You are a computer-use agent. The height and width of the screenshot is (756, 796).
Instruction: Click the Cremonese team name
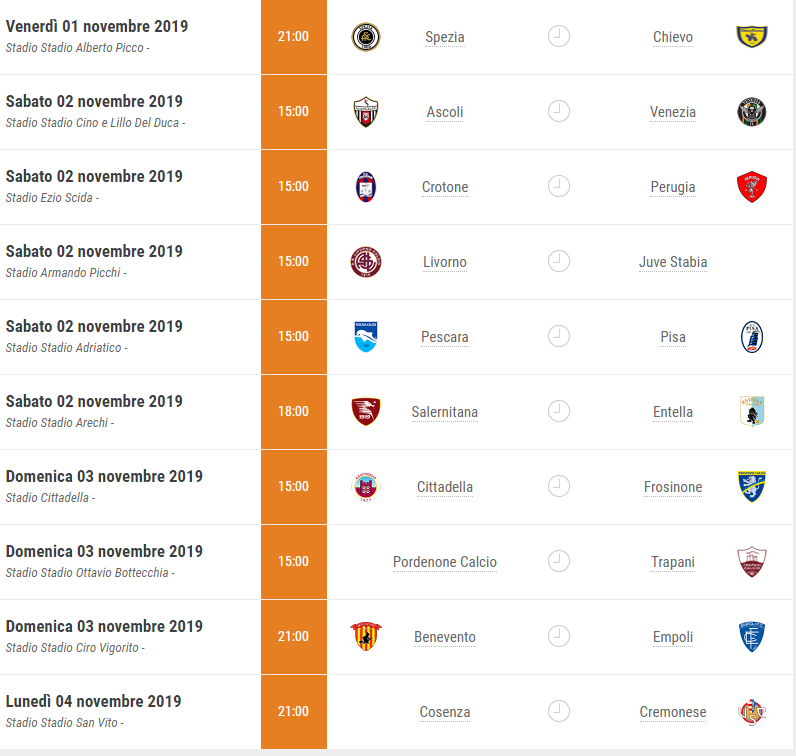[673, 712]
